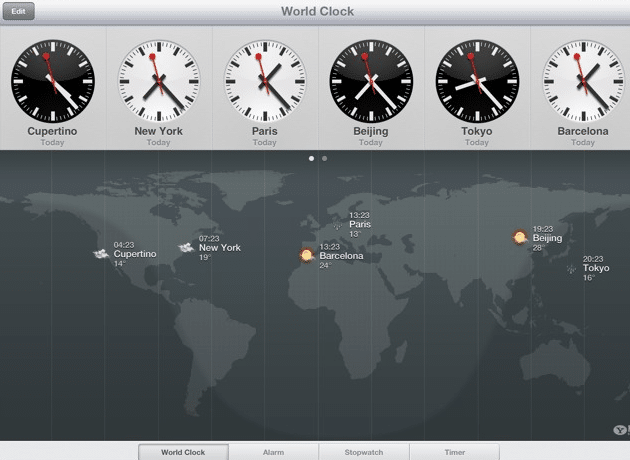Switch to the World Clock tab
This screenshot has width=630, height=460.
click(x=183, y=452)
